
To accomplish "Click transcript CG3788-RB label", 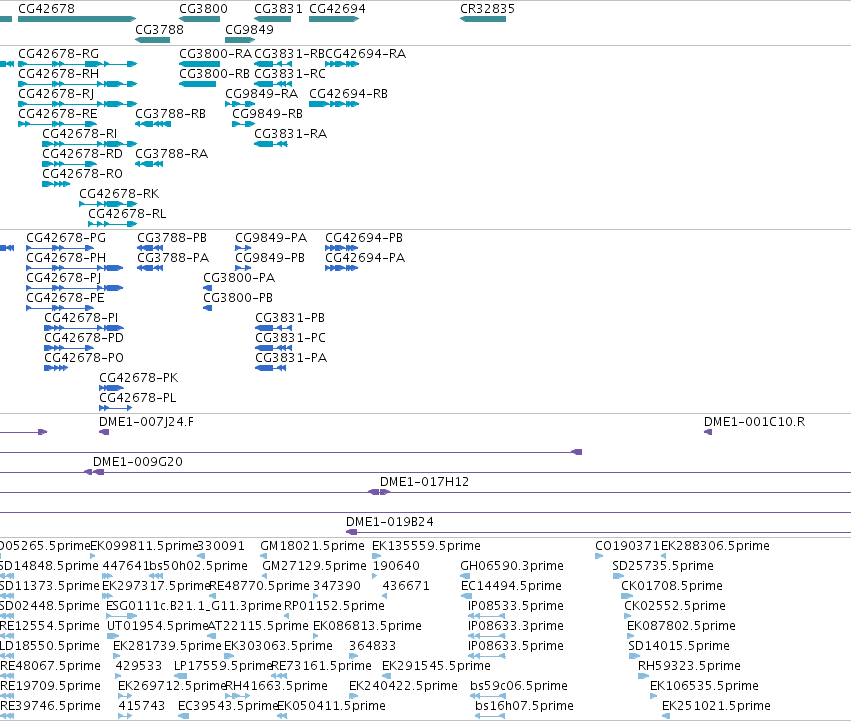I will pos(170,114).
